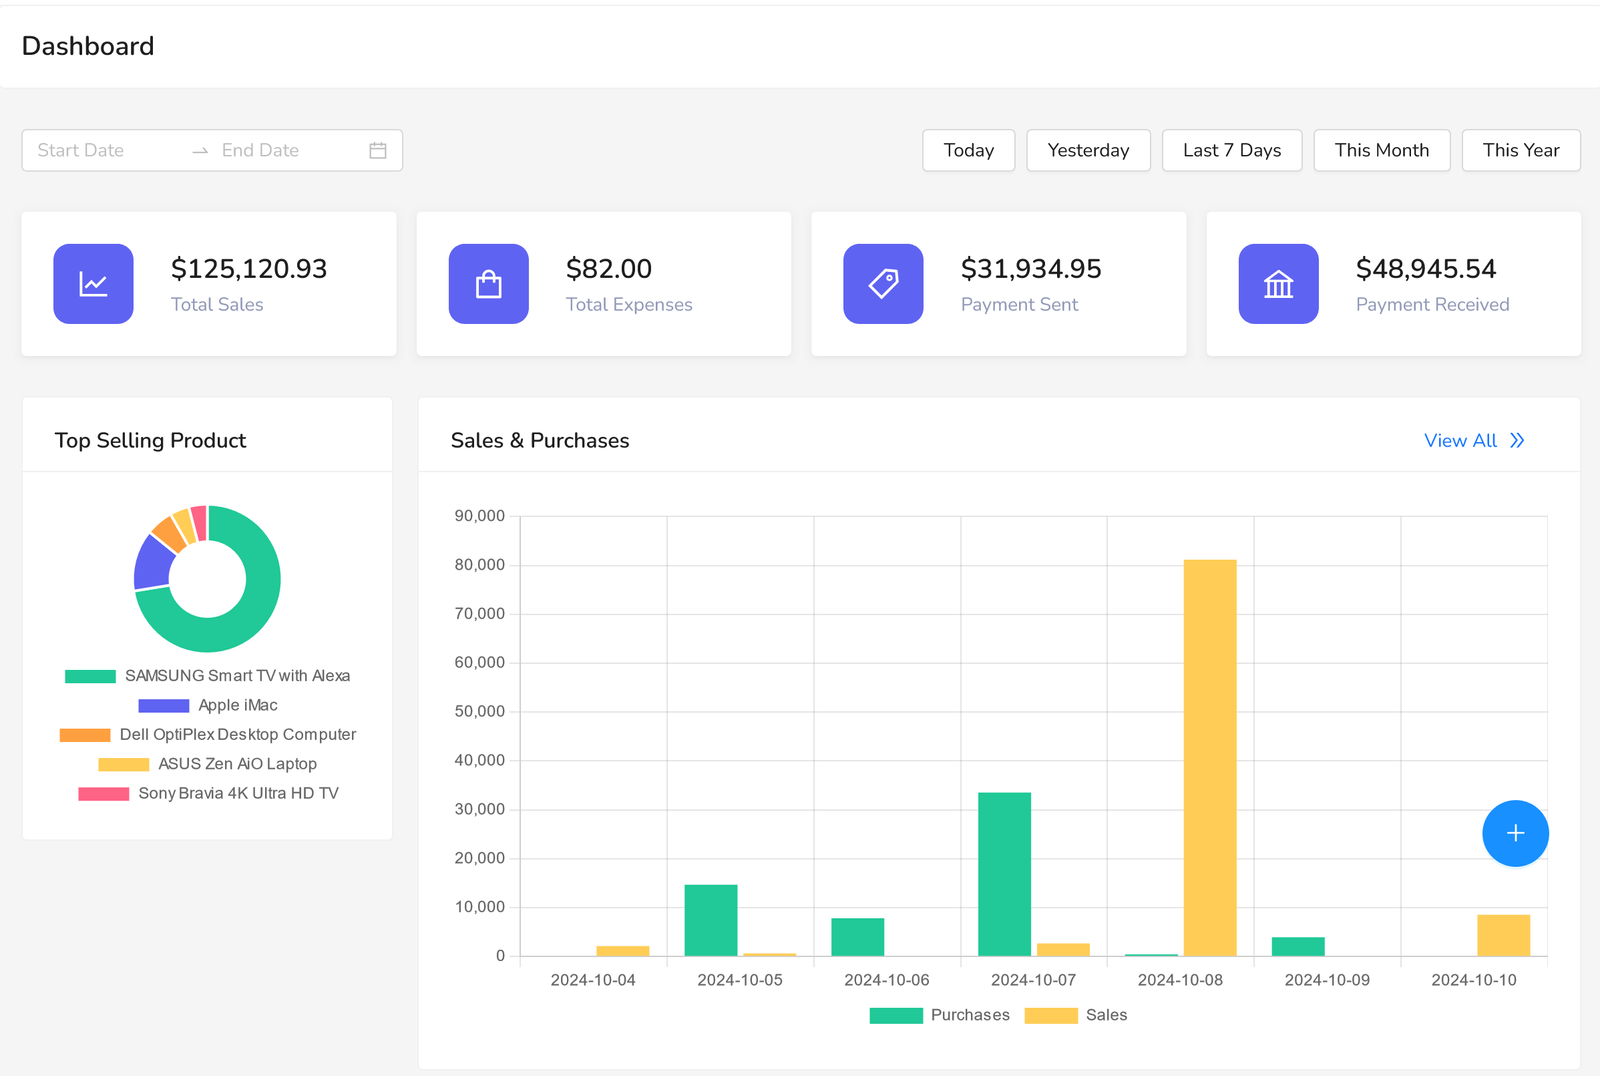Toggle SAMSUNG Smart TV legend entry
The width and height of the screenshot is (1600, 1076).
tap(208, 676)
